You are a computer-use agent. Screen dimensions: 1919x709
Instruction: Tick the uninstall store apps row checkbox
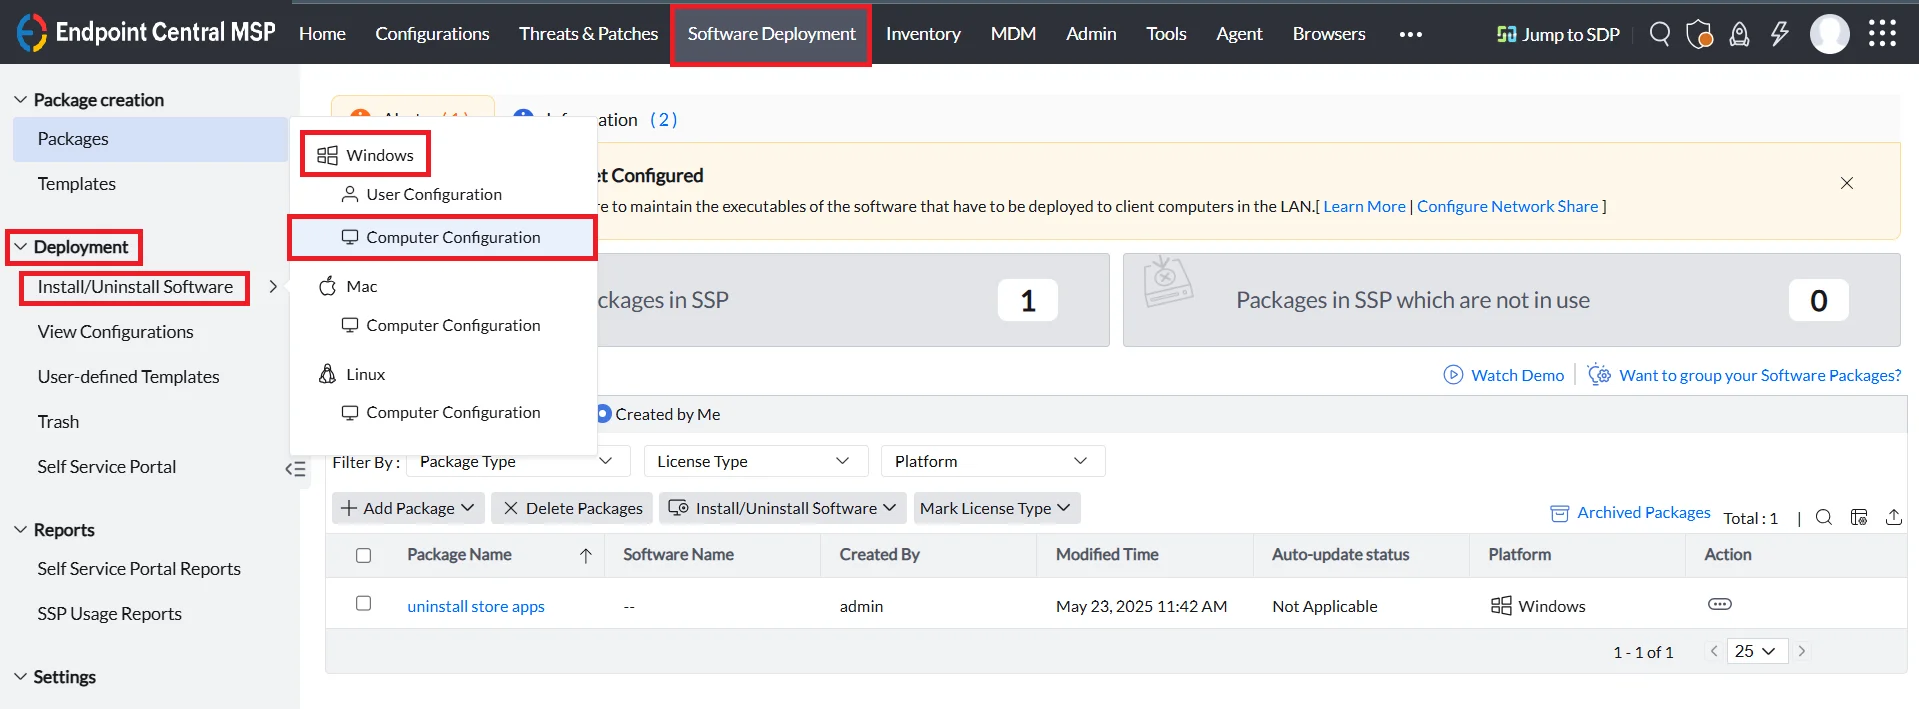click(x=364, y=603)
